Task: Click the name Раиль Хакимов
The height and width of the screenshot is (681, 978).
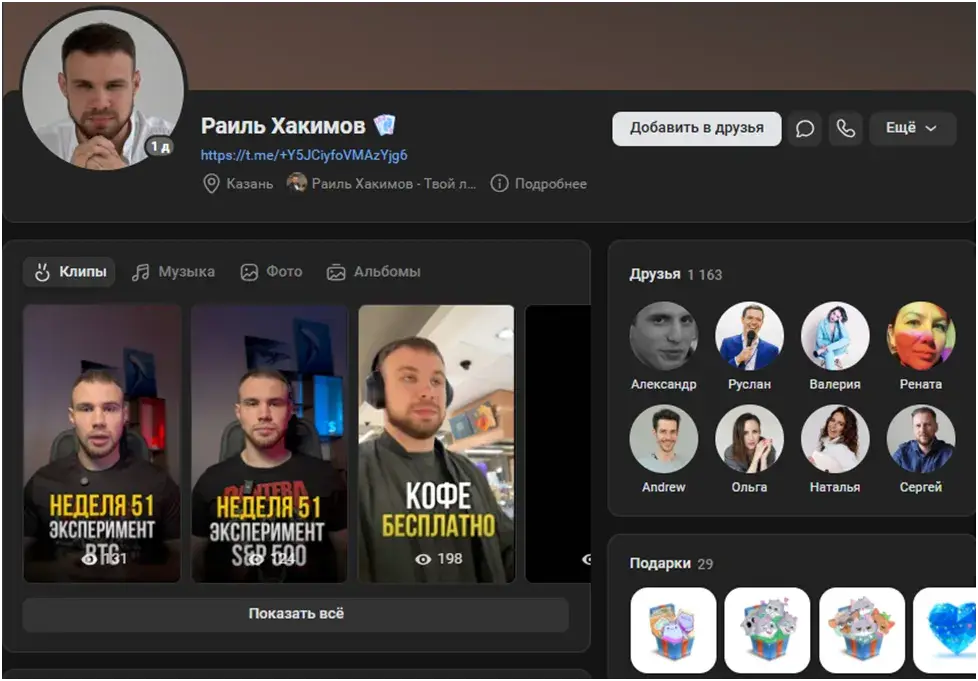Action: point(283,126)
